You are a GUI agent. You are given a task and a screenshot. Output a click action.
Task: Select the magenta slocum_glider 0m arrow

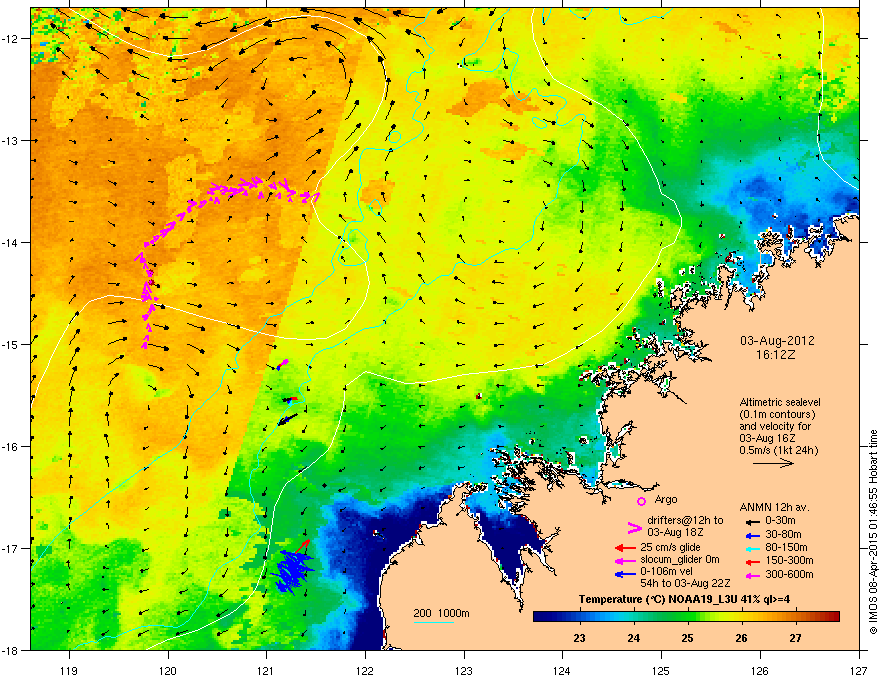[625, 560]
